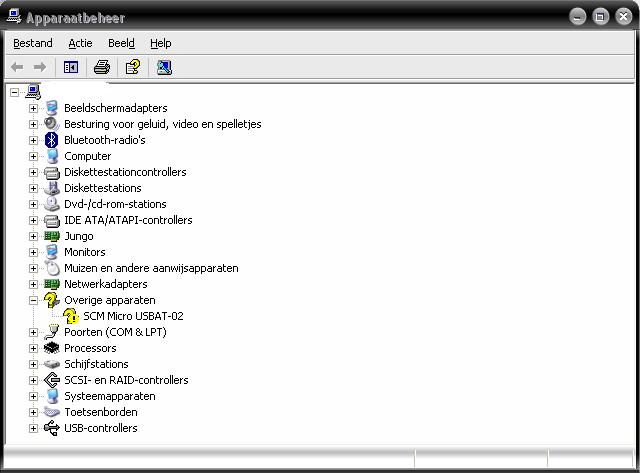Click the Diskettestations floppy icon
This screenshot has height=473, width=640.
click(x=52, y=188)
